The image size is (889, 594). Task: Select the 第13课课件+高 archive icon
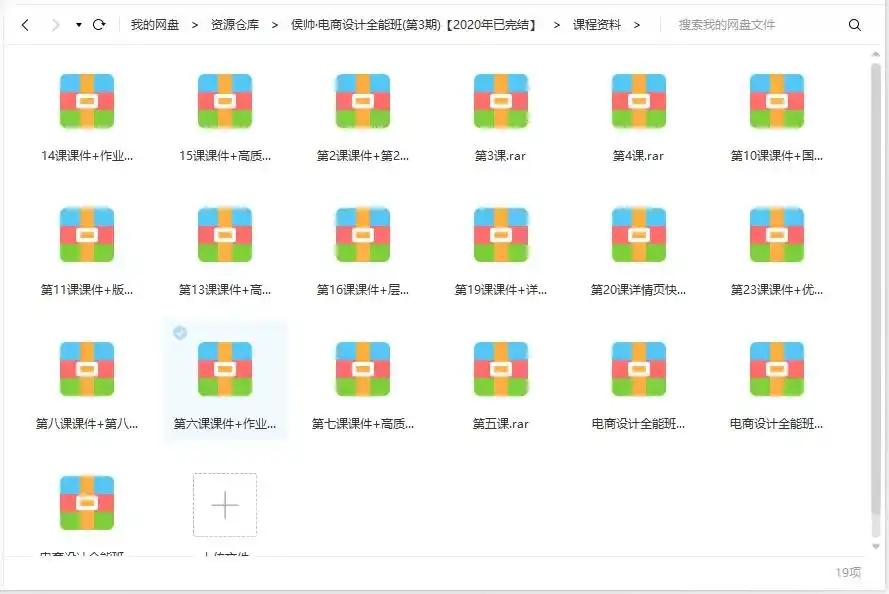225,235
